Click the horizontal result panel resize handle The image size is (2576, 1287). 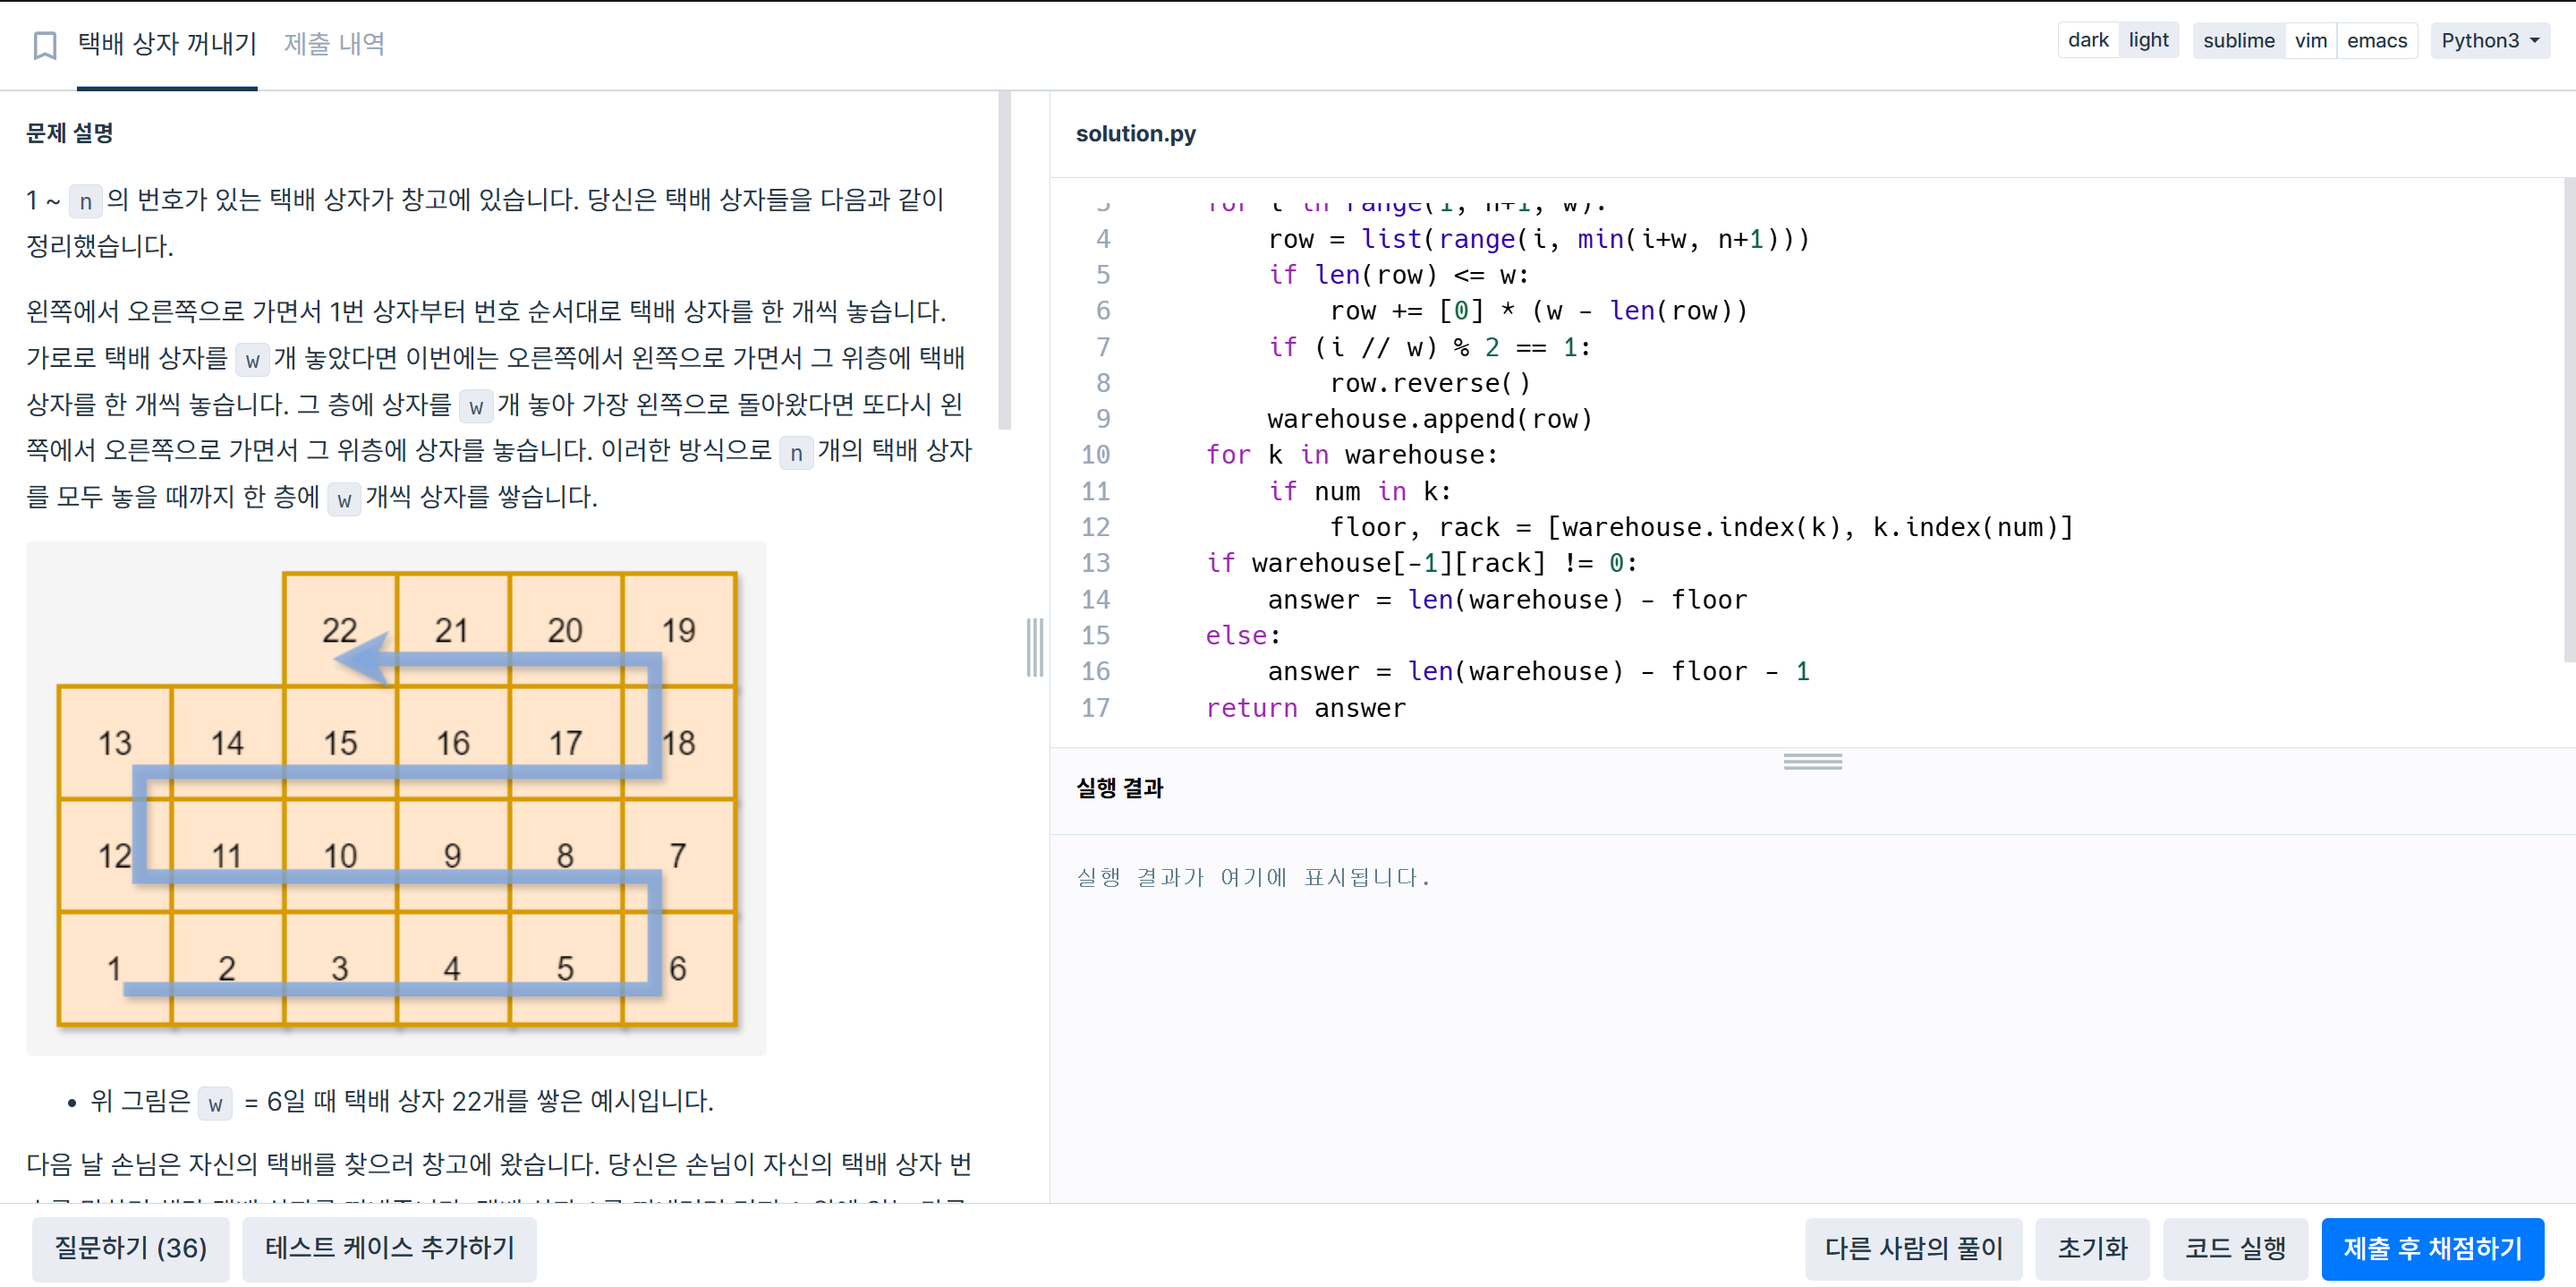(1812, 762)
